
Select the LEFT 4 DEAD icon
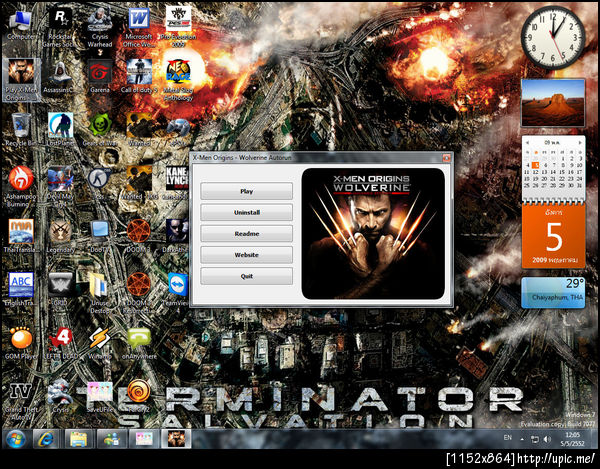[x=61, y=343]
